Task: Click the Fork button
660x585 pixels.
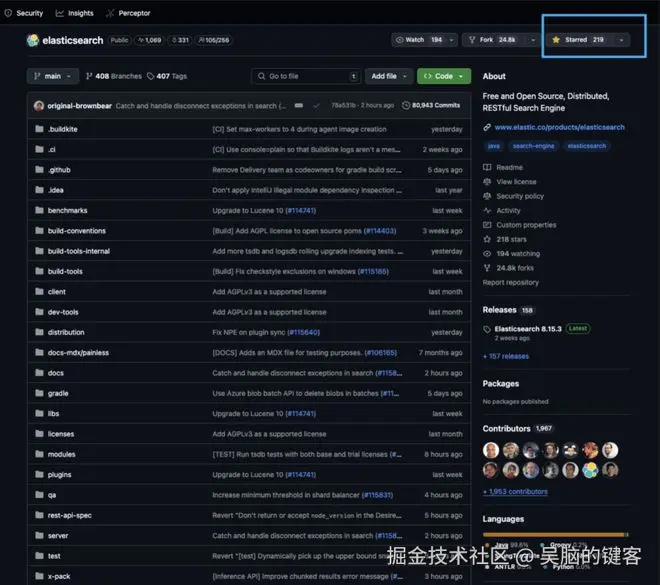Action: click(x=494, y=40)
